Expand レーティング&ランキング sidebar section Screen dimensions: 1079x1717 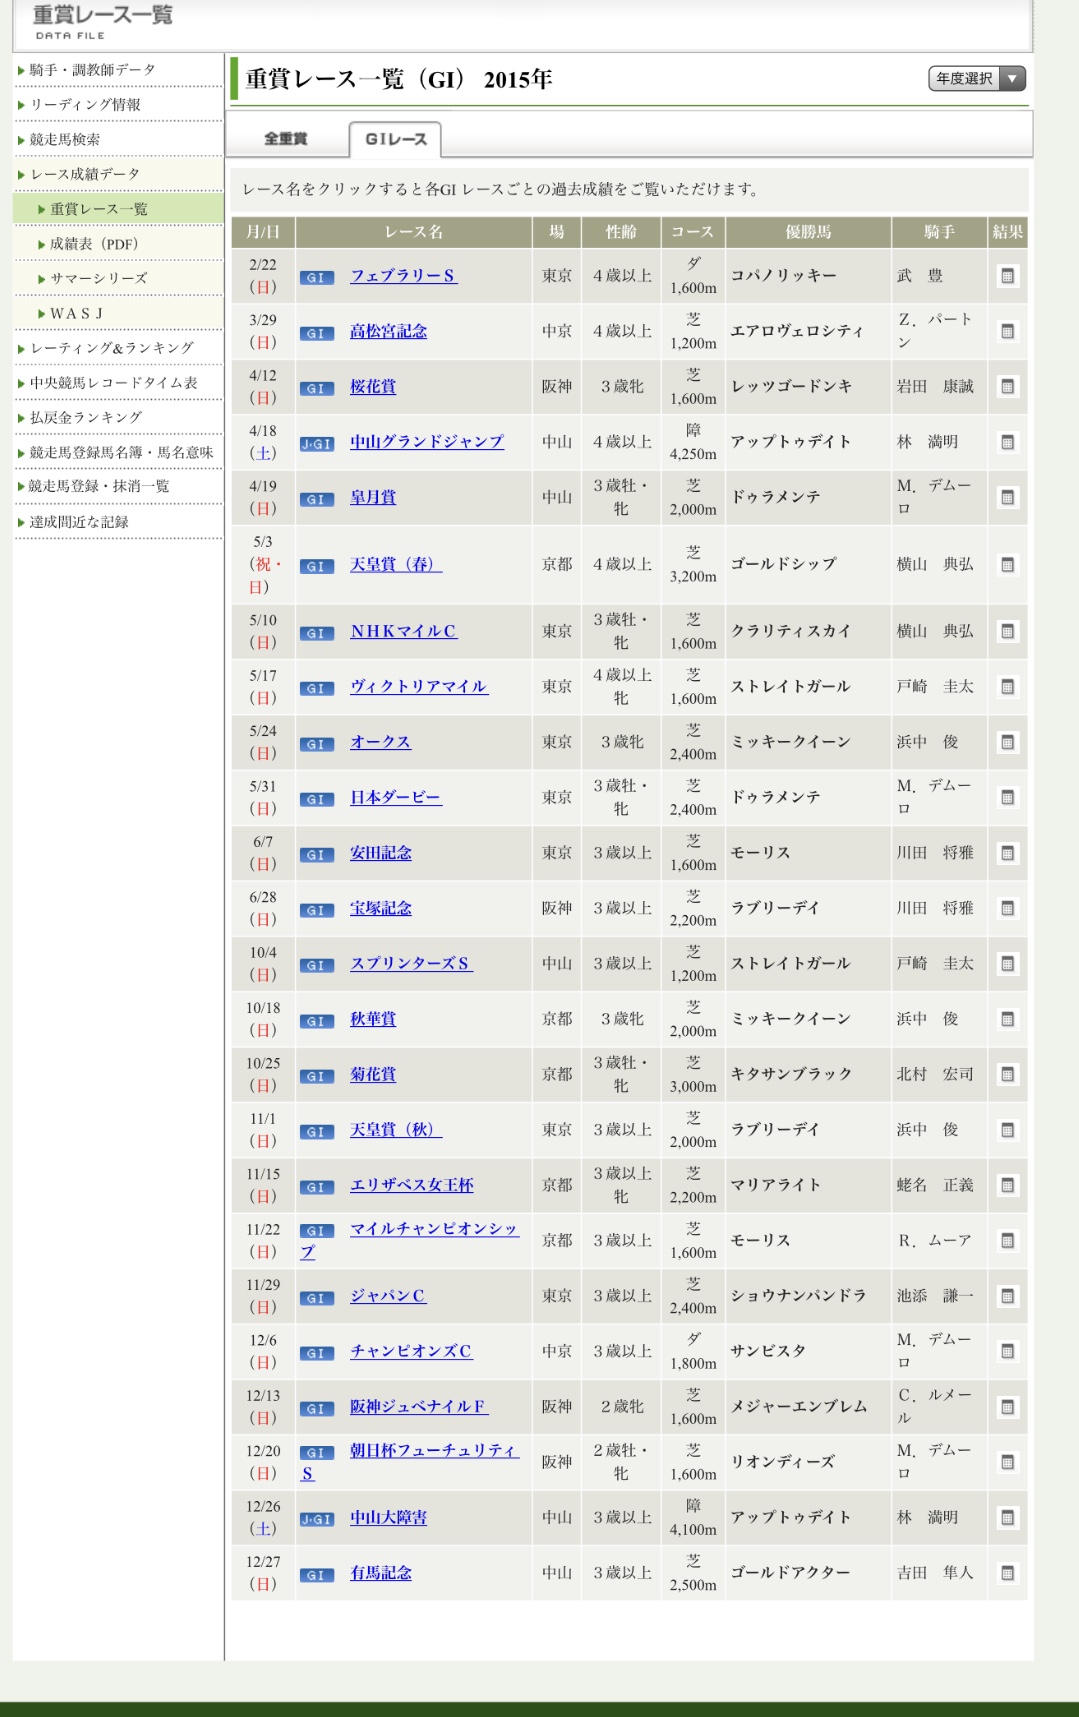(x=111, y=348)
